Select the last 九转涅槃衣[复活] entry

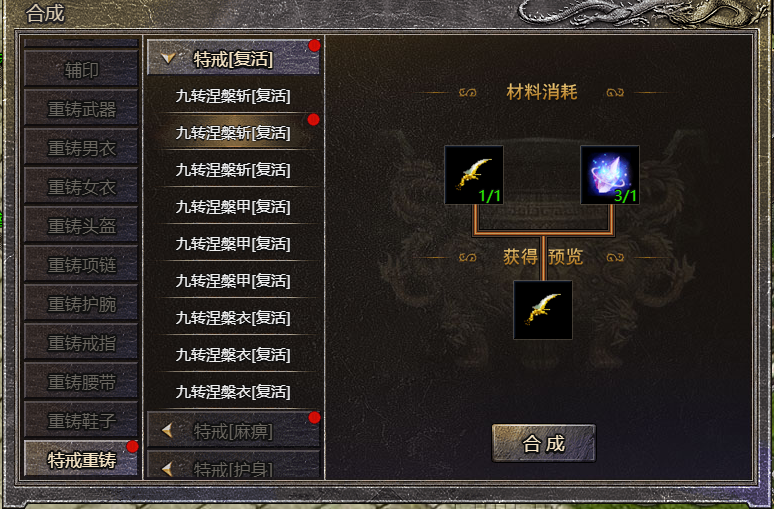(x=233, y=392)
